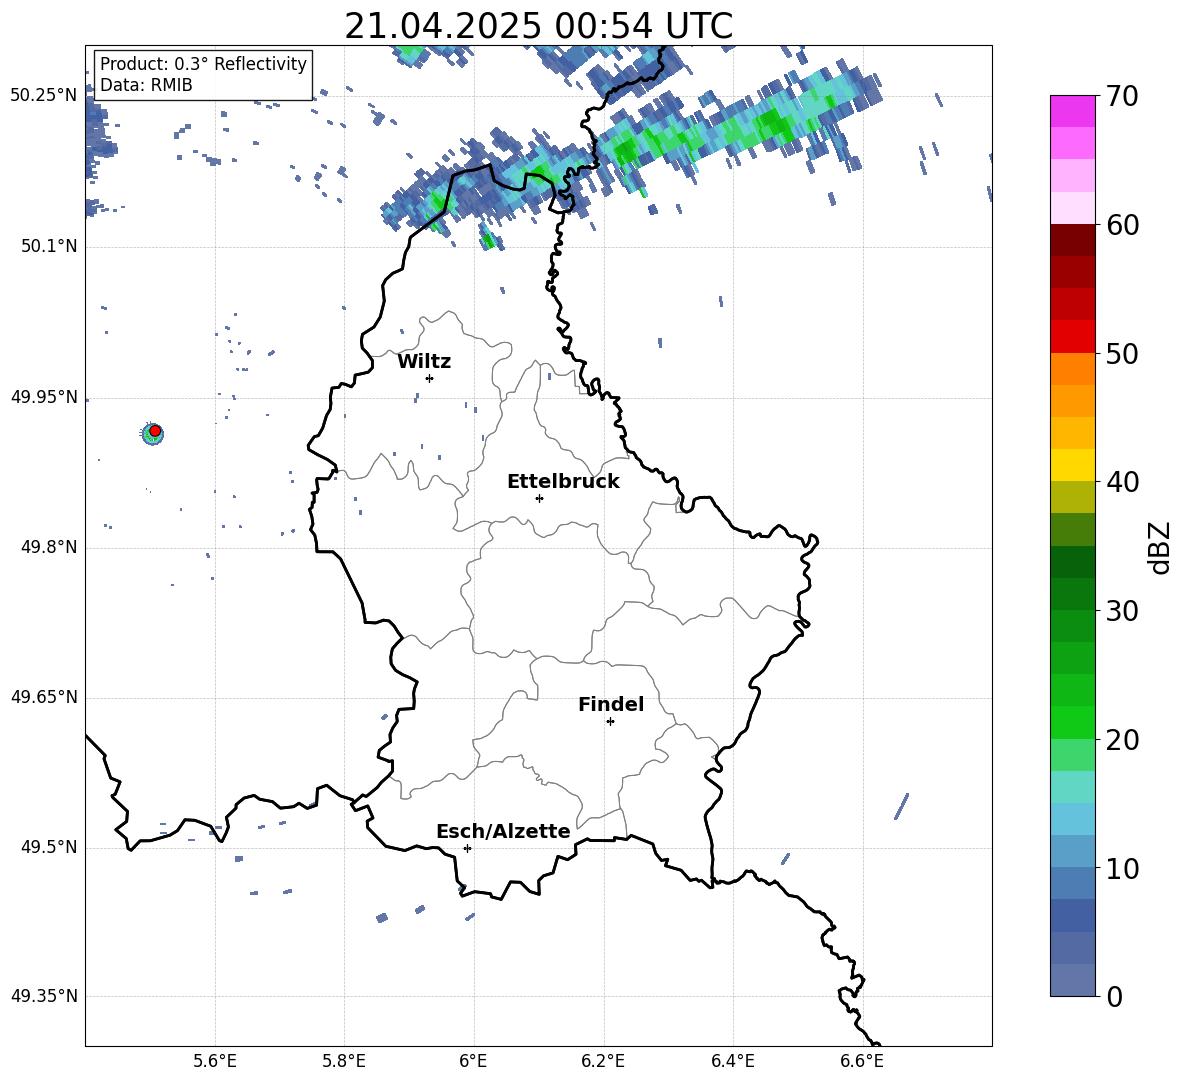The image size is (1184, 1081).
Task: Click the 6.4°E longitude label
Action: 732,1061
